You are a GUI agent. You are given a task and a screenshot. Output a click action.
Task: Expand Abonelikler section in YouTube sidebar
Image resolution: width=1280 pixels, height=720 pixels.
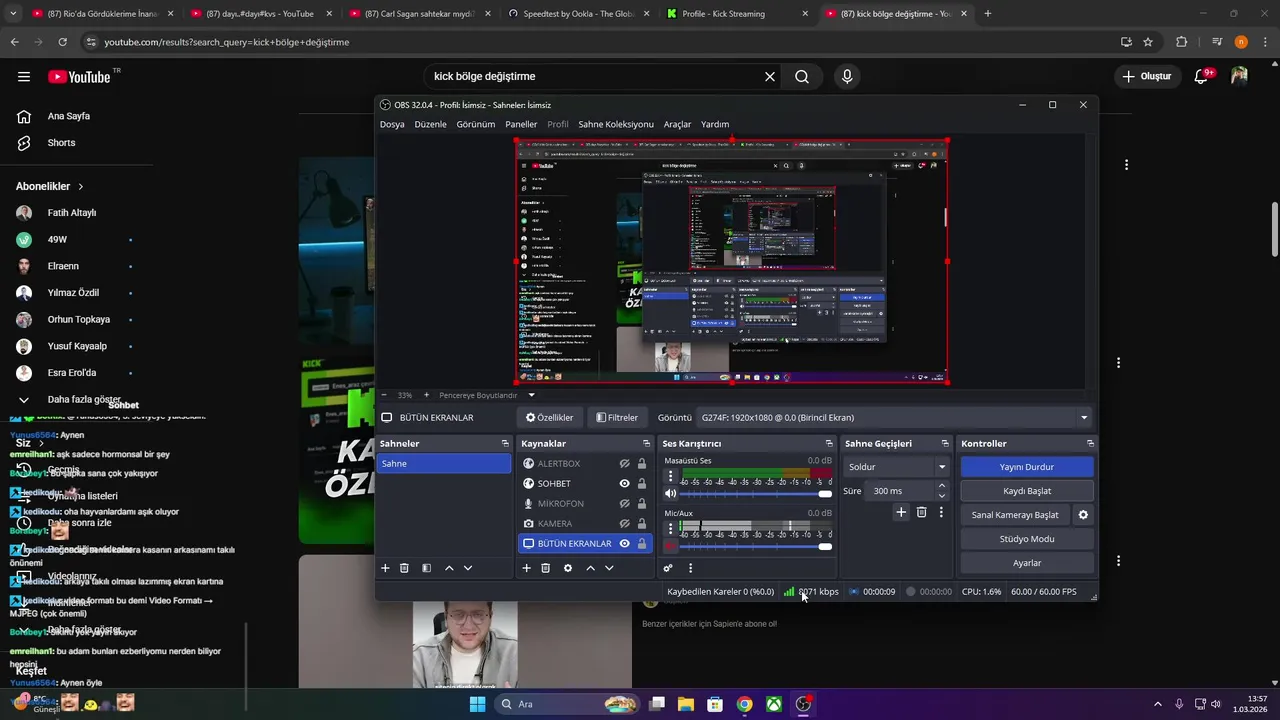point(50,186)
